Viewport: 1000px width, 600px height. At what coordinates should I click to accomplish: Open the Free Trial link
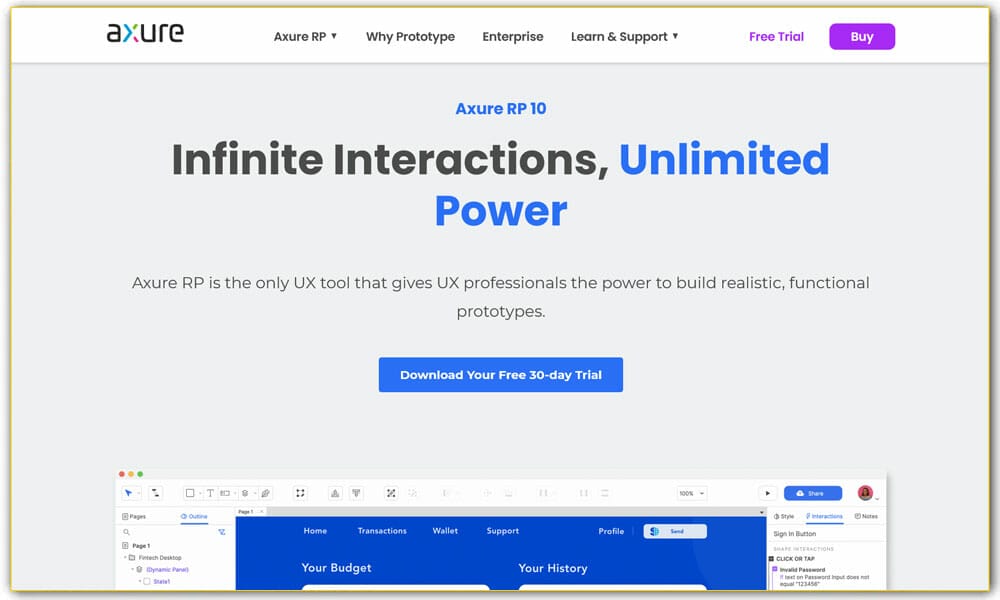point(776,37)
